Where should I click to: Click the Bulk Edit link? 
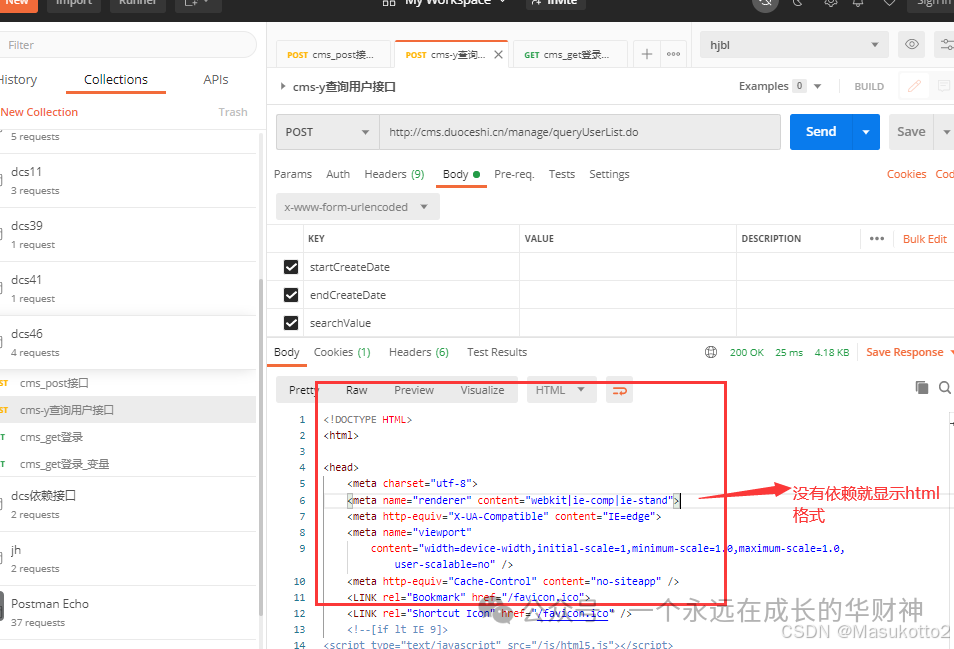tap(925, 239)
